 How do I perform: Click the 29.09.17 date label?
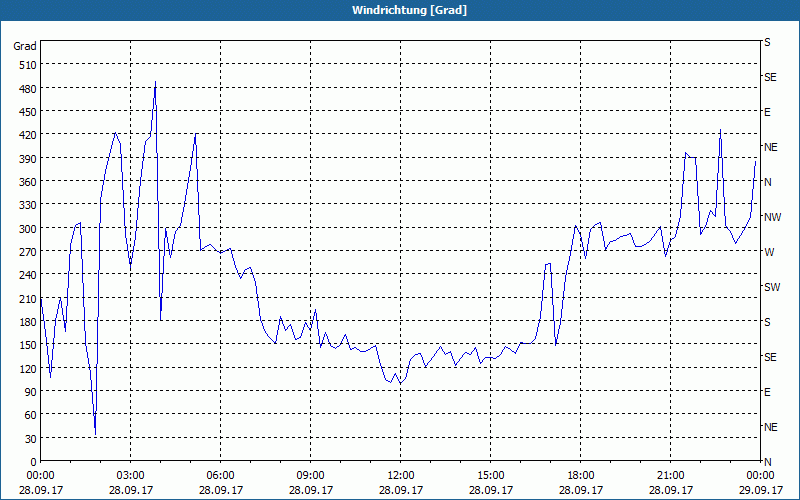760,491
